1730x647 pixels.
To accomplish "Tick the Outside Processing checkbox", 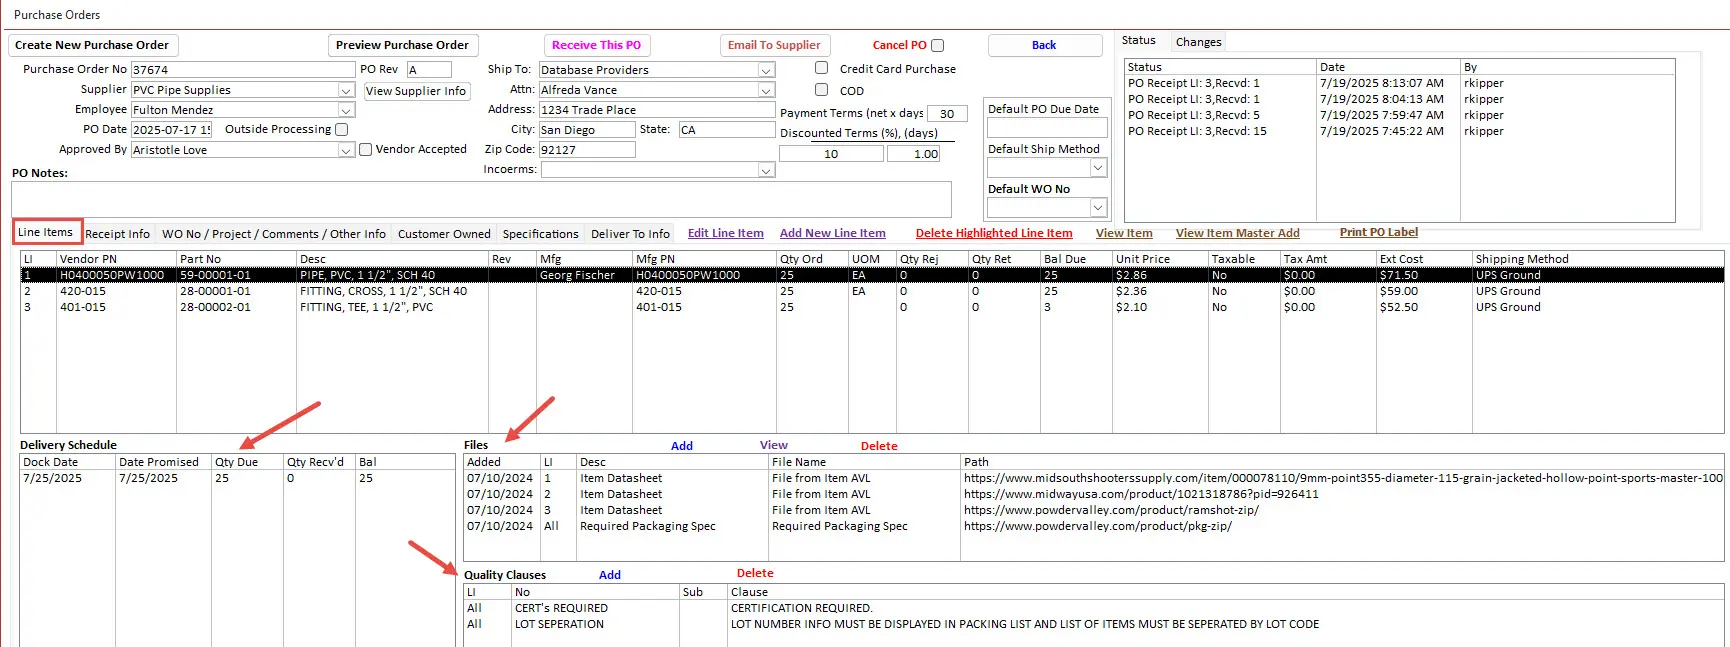I will [x=342, y=129].
